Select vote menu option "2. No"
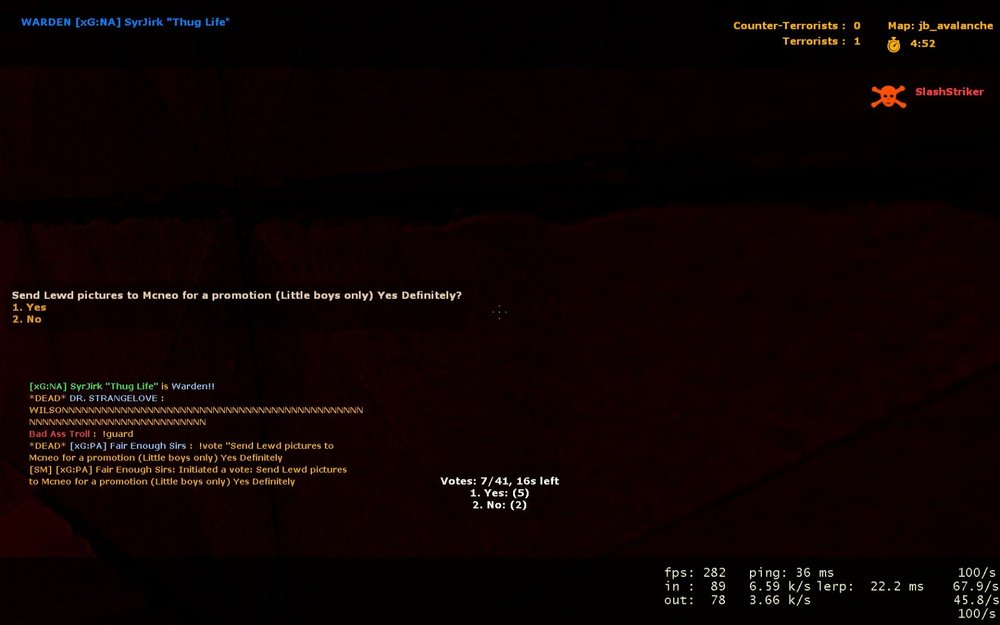This screenshot has height=625, width=1000. tap(27, 319)
